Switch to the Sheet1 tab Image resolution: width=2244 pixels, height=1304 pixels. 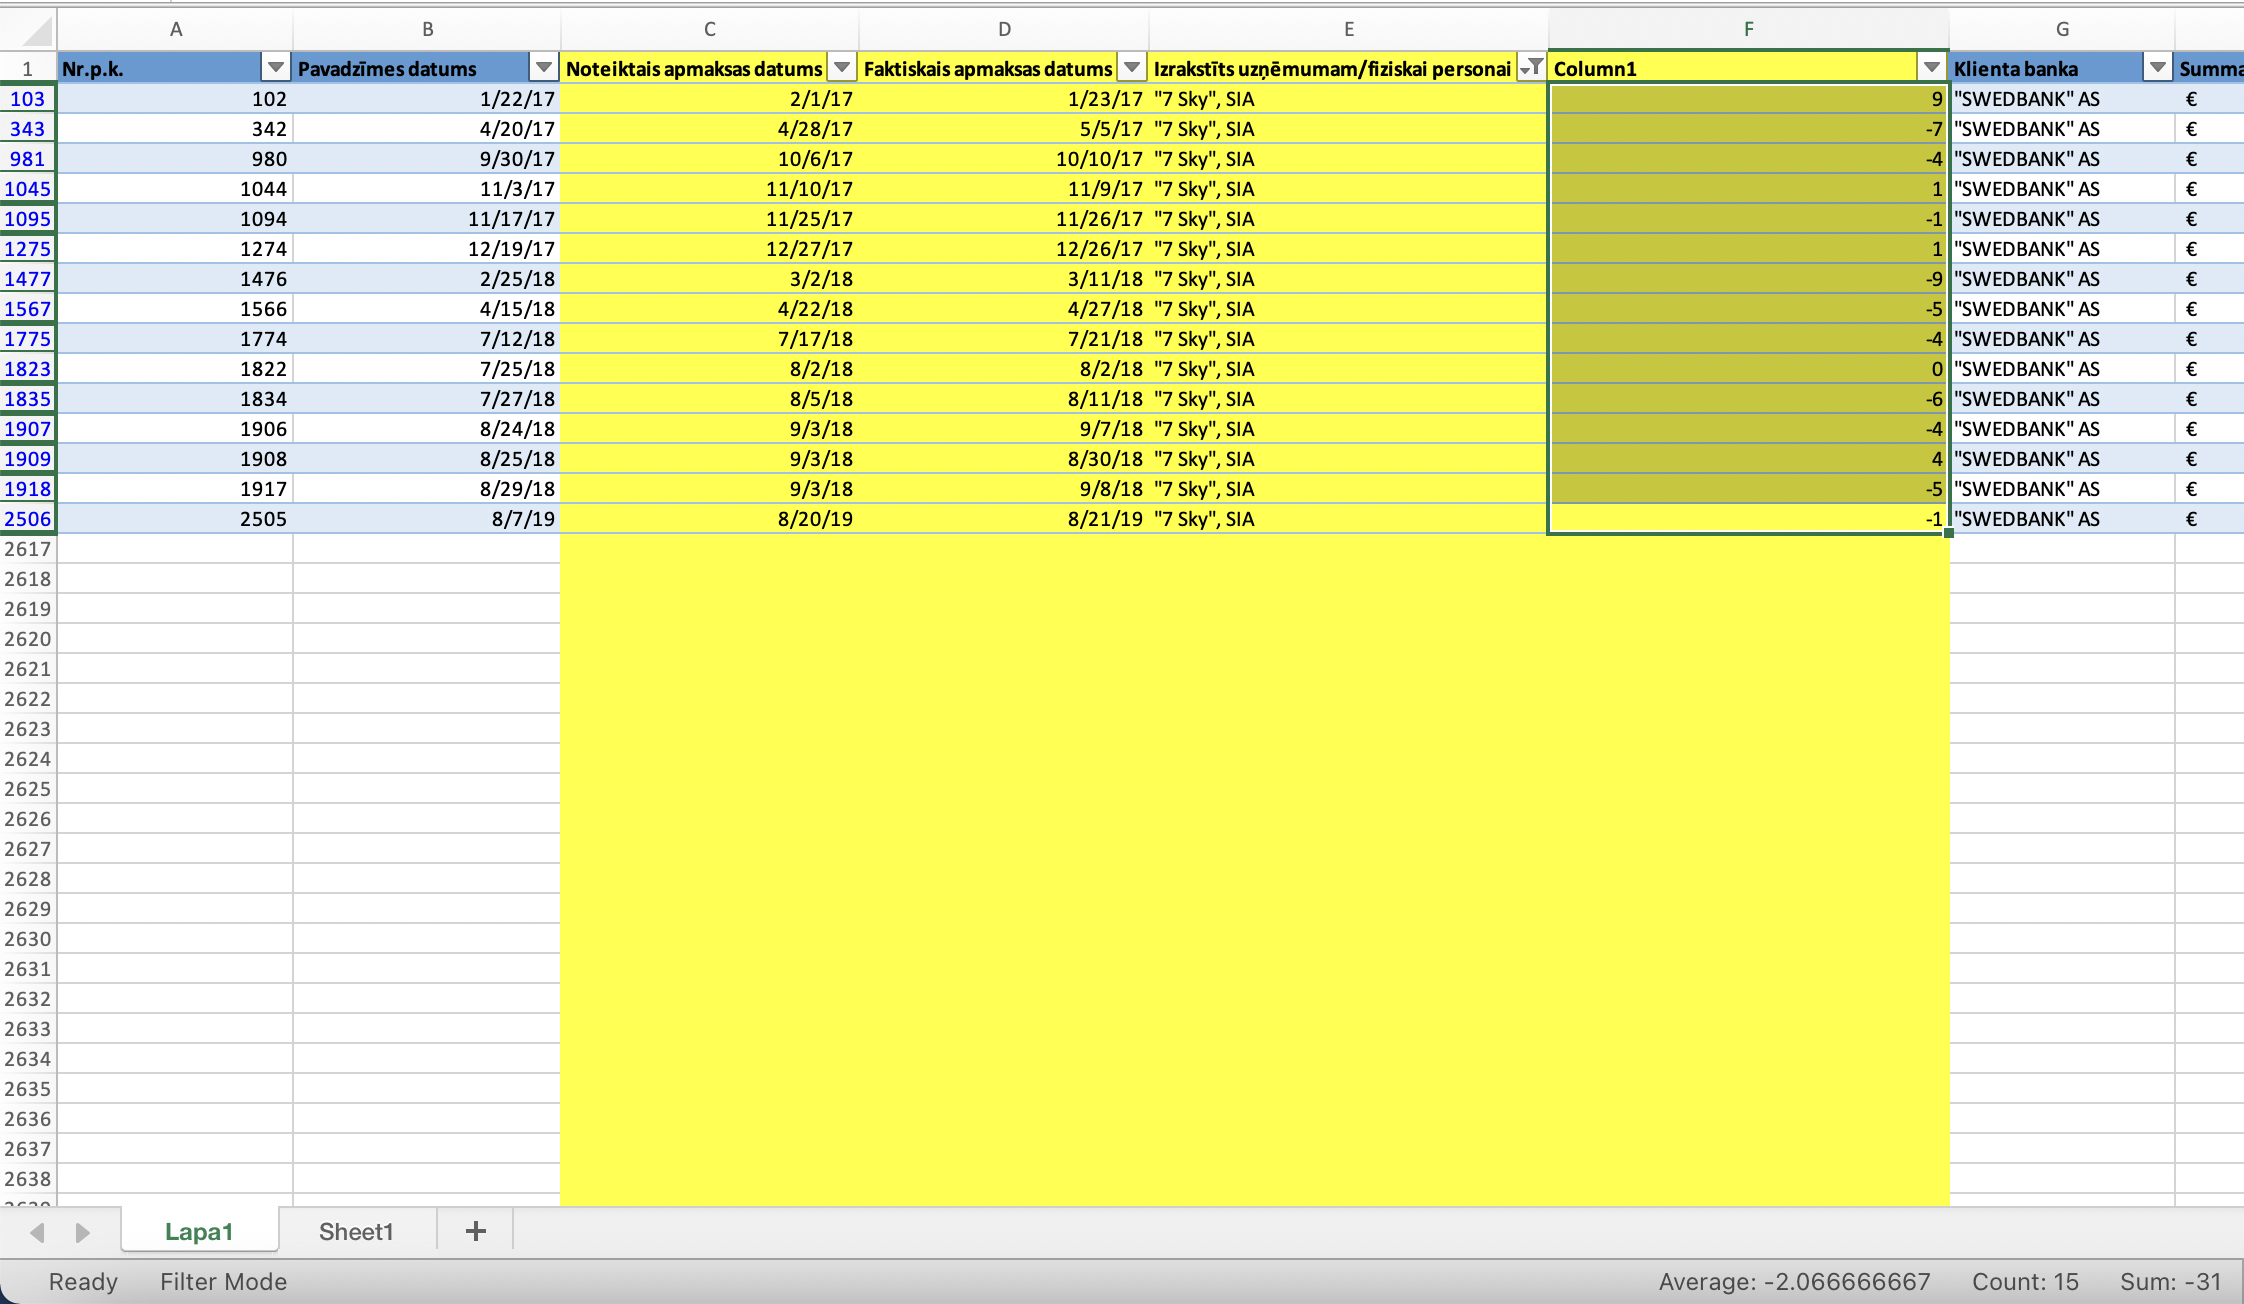coord(356,1231)
